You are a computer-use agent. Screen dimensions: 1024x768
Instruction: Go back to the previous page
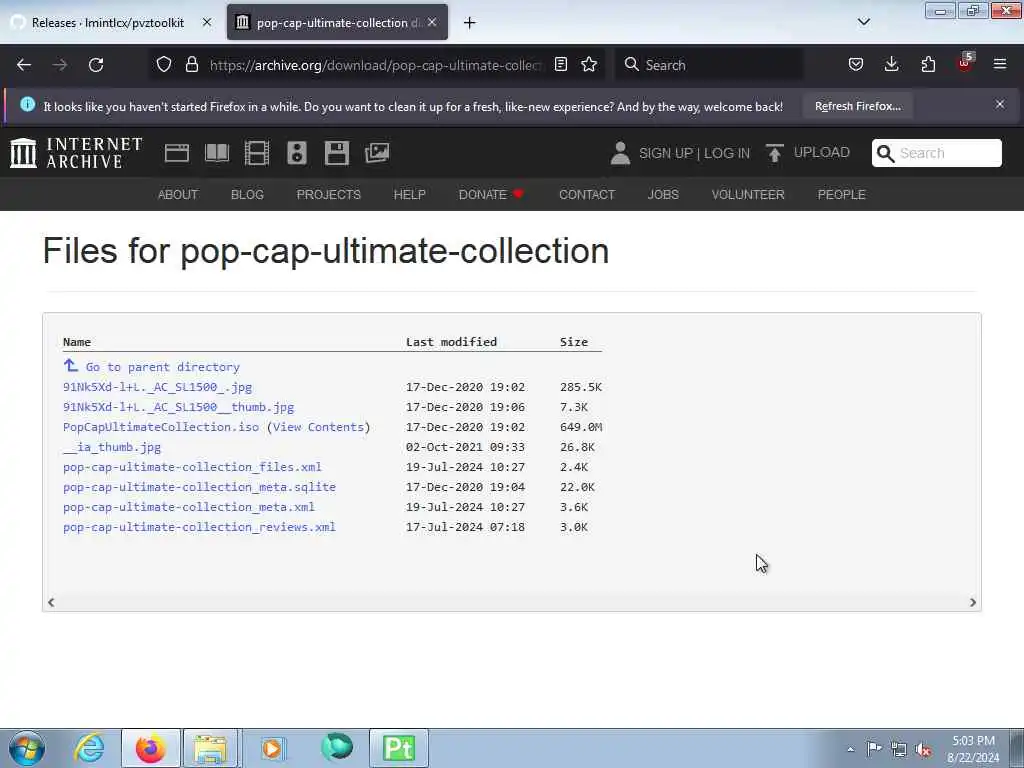(x=24, y=65)
